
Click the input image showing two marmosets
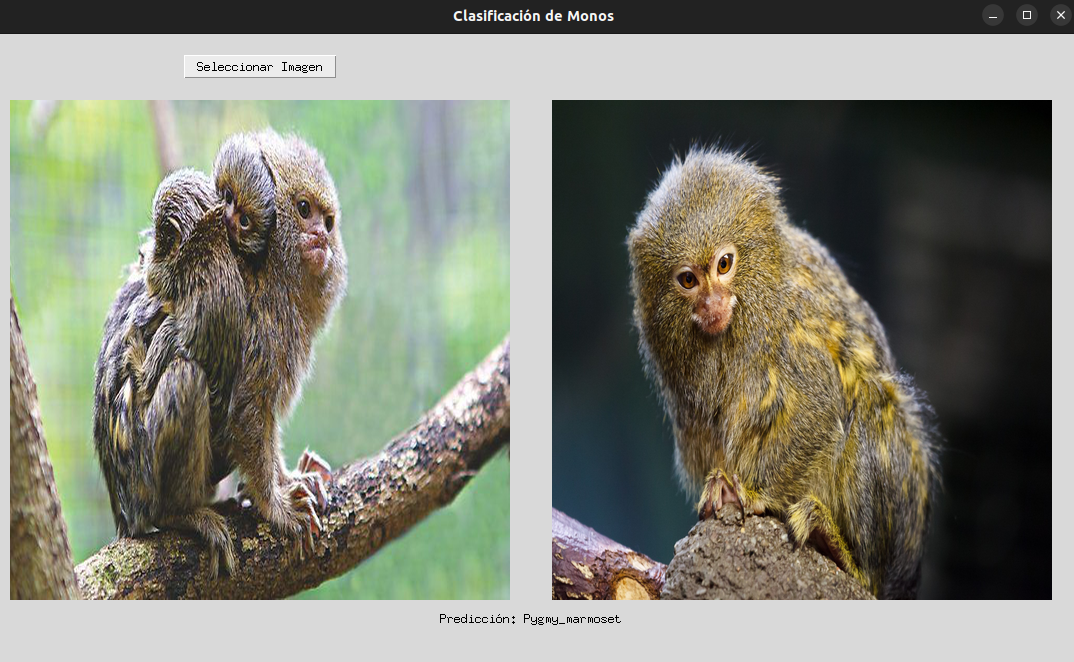(x=259, y=349)
